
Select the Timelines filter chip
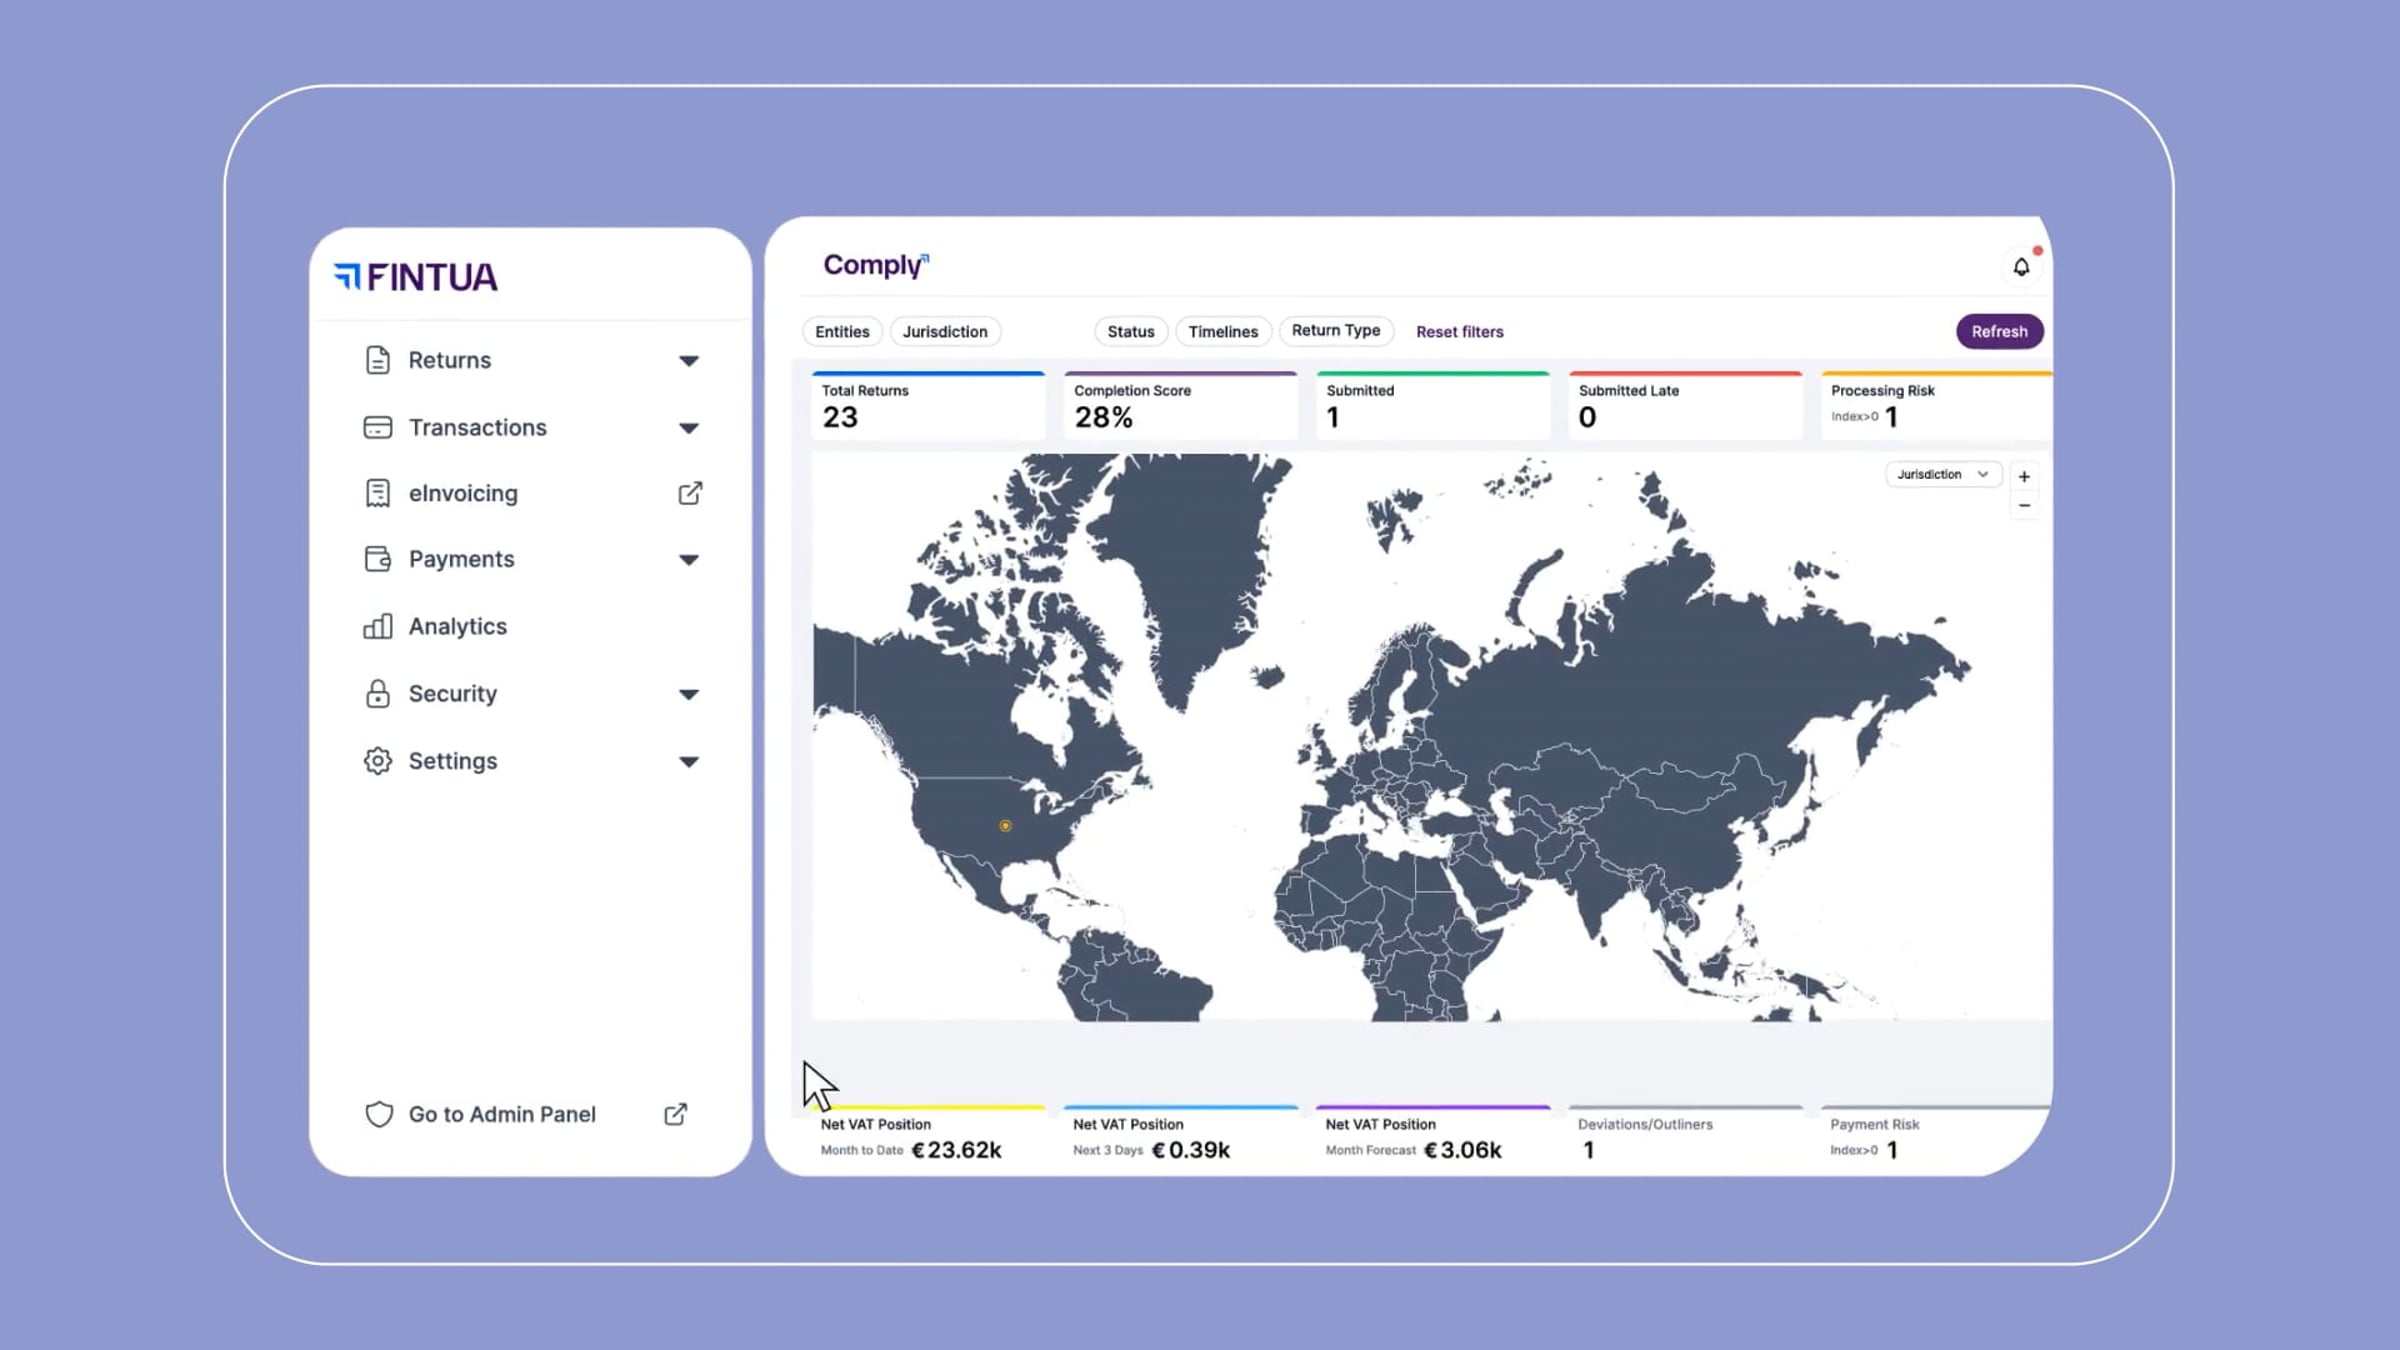coord(1223,332)
